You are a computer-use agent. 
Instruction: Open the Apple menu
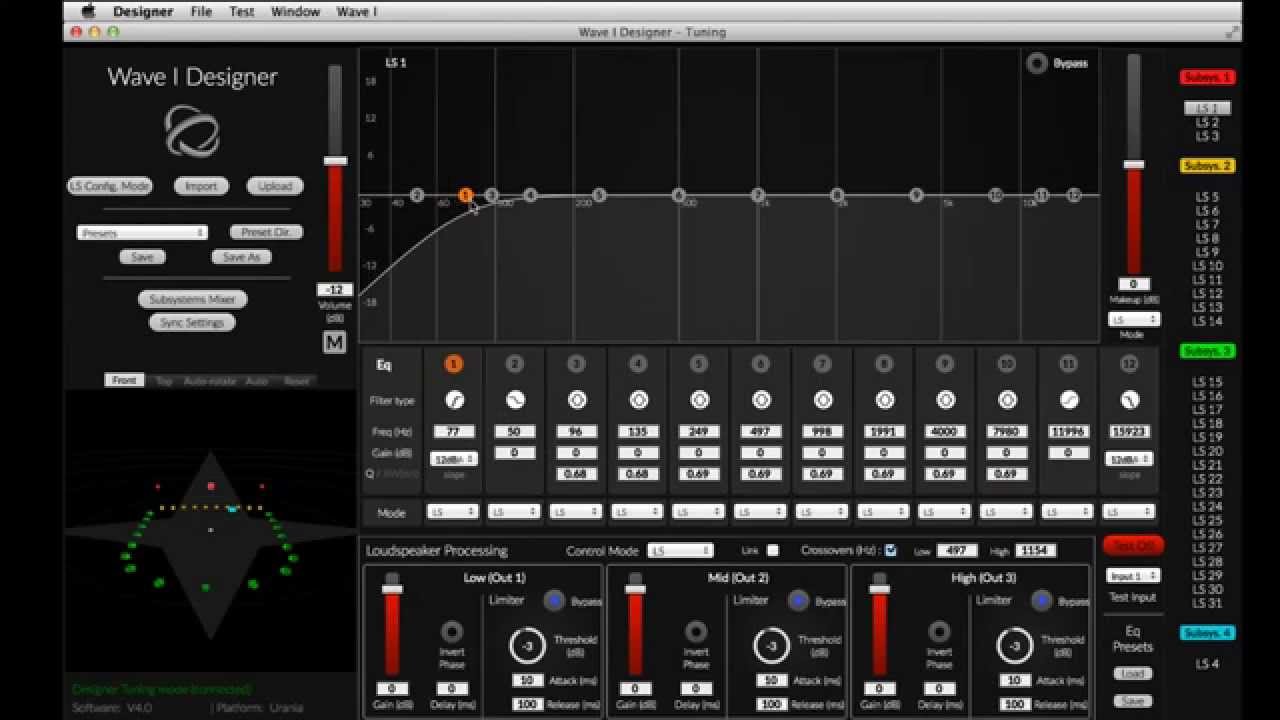88,11
